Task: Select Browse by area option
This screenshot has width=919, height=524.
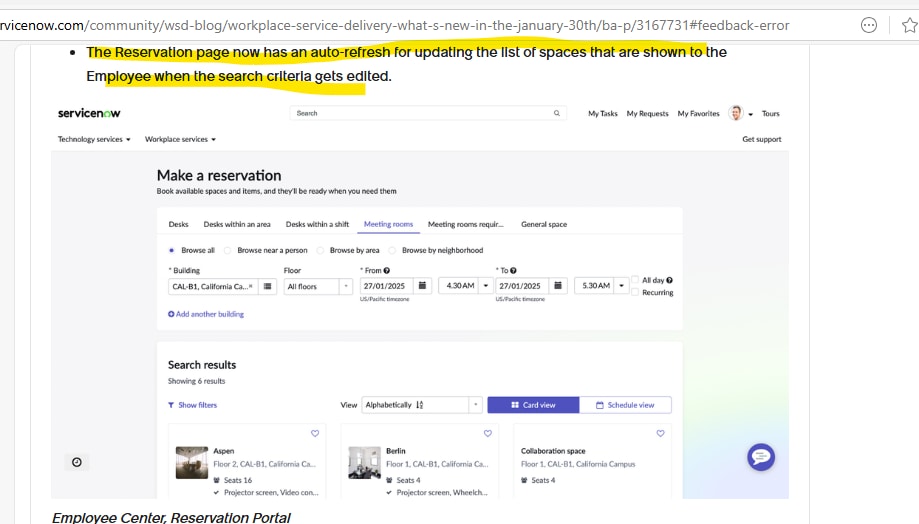Action: click(x=320, y=250)
